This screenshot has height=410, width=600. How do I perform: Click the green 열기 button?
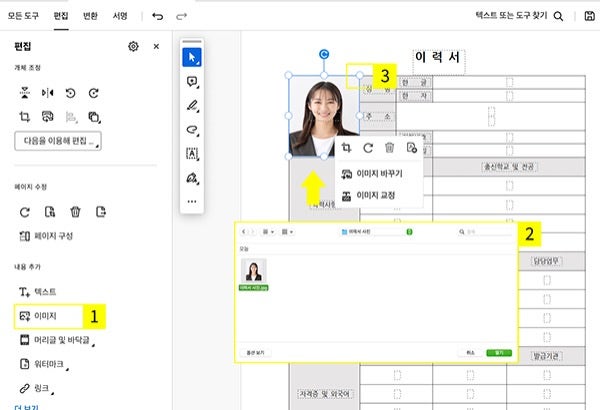point(499,353)
